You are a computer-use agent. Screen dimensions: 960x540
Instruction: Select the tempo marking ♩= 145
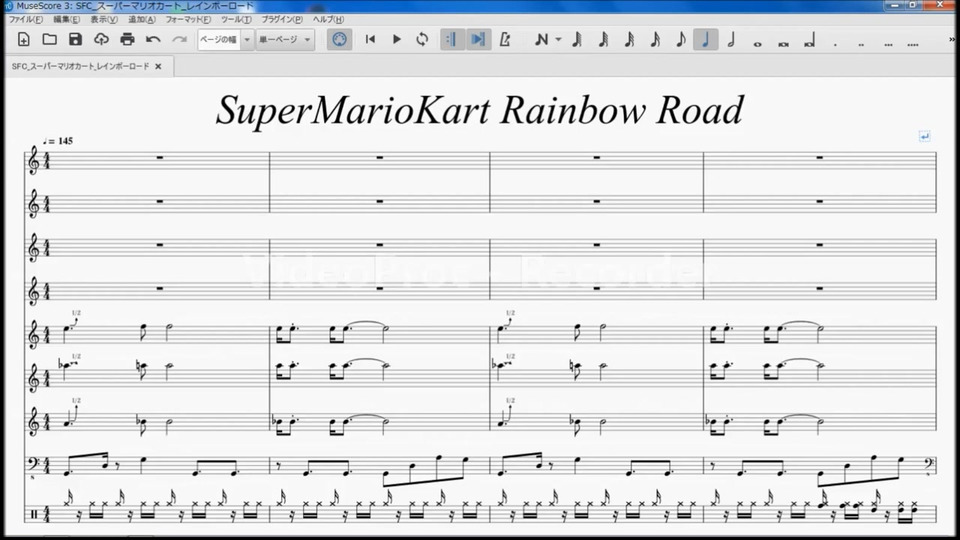(58, 141)
